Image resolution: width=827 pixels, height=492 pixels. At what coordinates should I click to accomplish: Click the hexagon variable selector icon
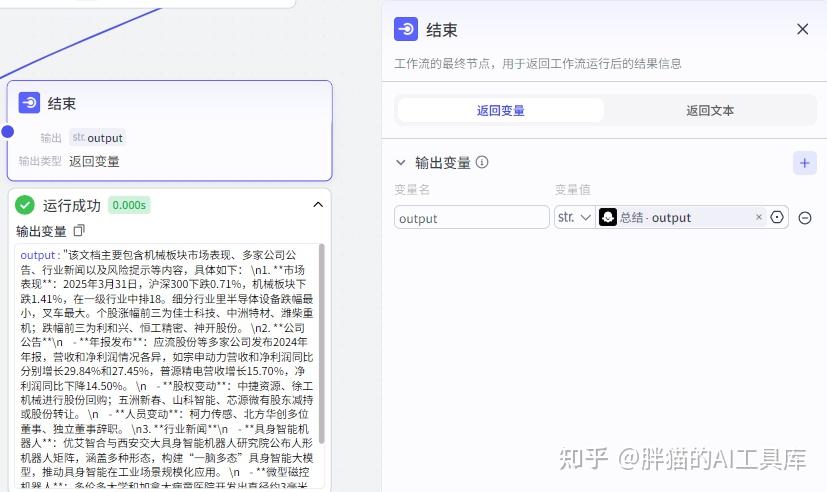[x=777, y=217]
